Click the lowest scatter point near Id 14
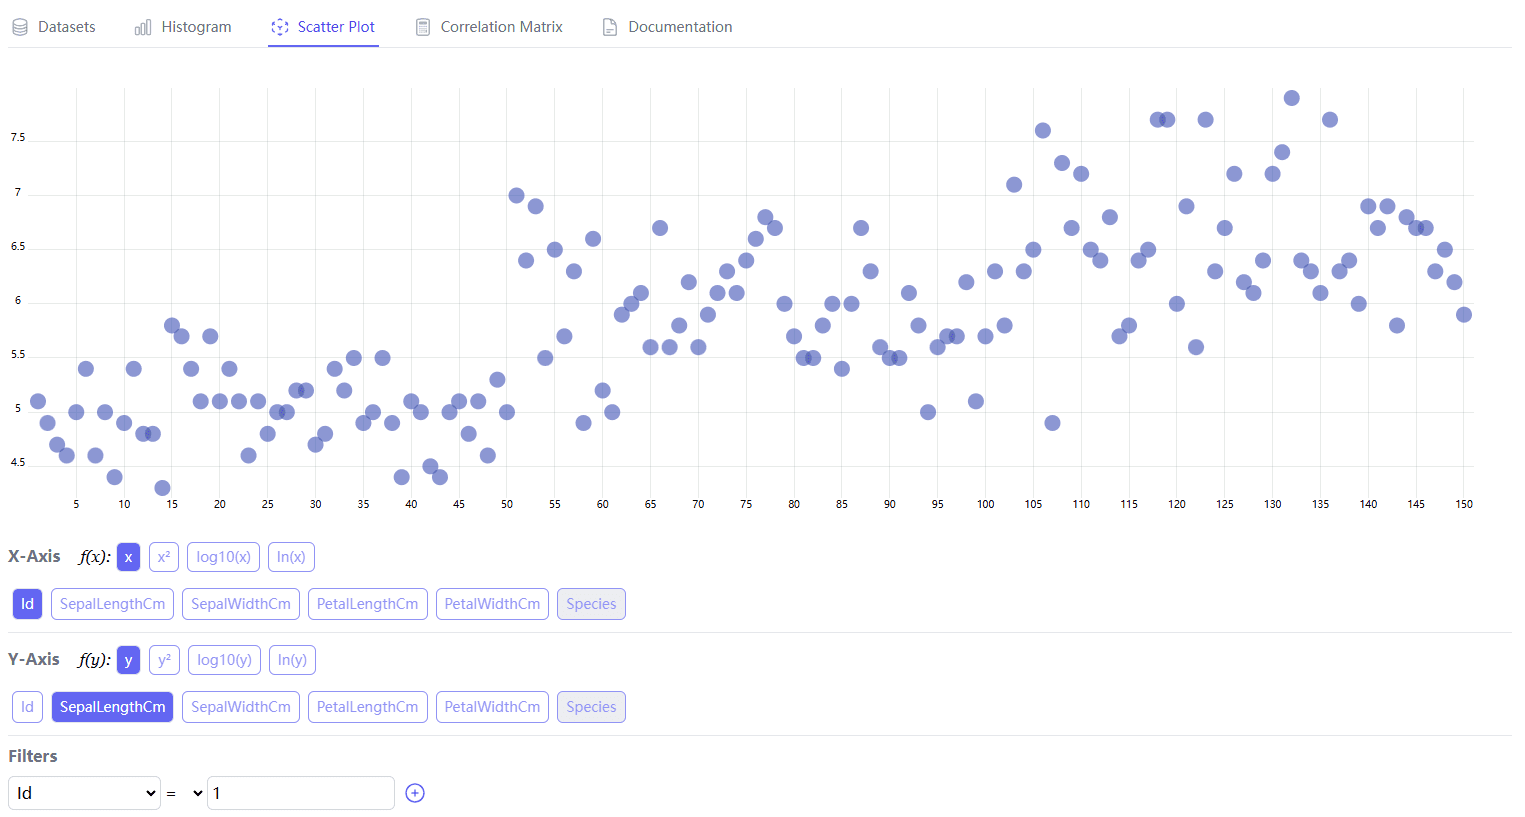Viewport: 1525px width, 817px height. pyautogui.click(x=162, y=488)
